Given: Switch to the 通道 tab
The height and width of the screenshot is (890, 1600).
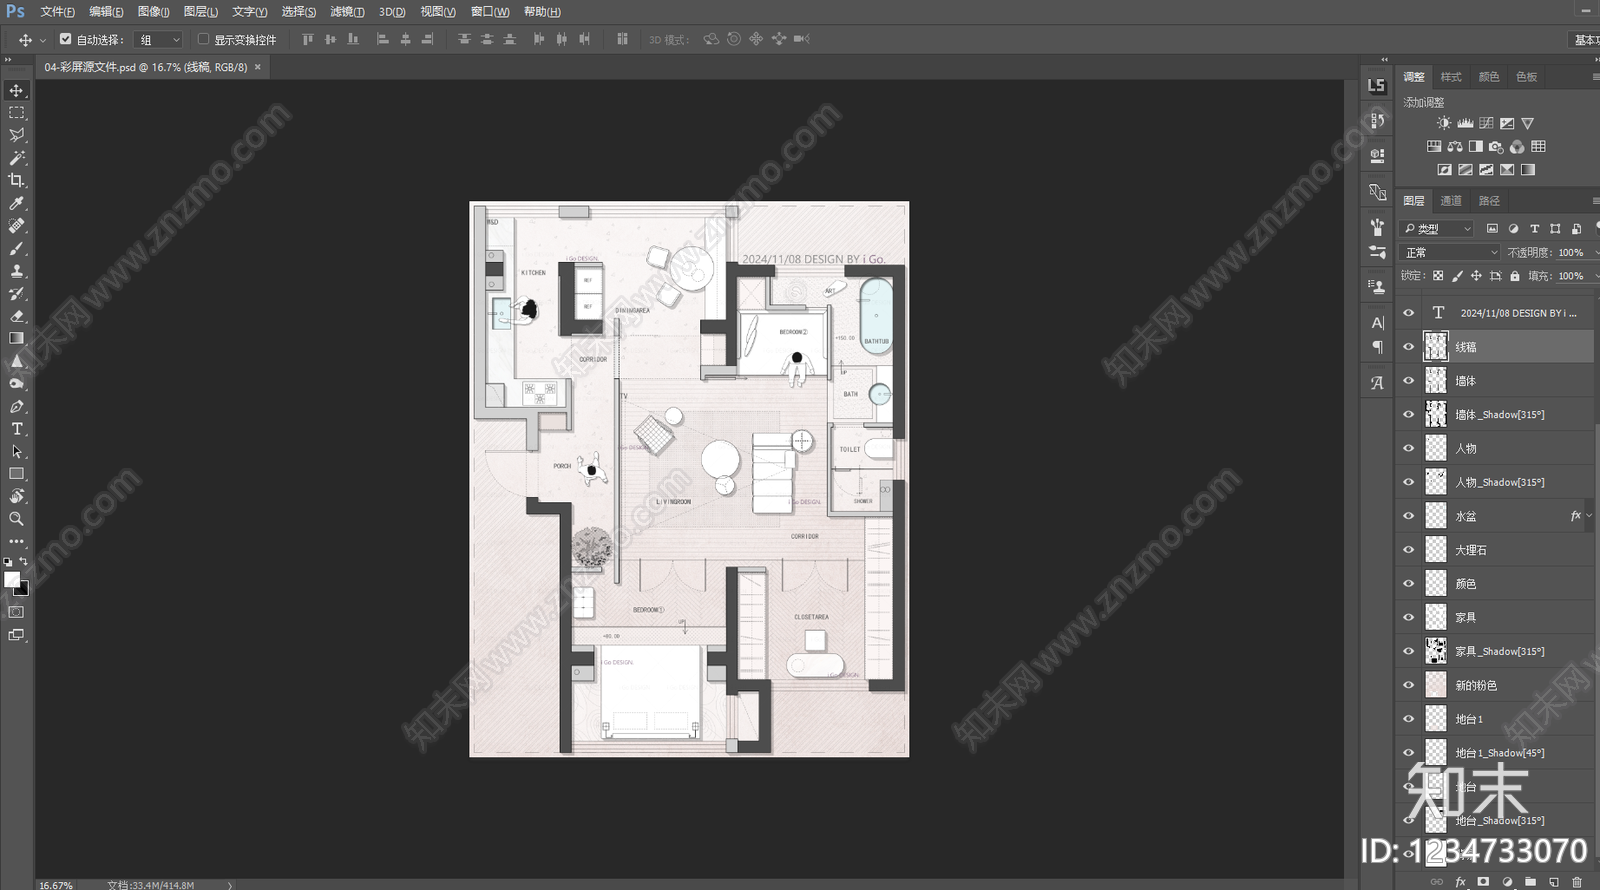Looking at the screenshot, I should click(1451, 201).
